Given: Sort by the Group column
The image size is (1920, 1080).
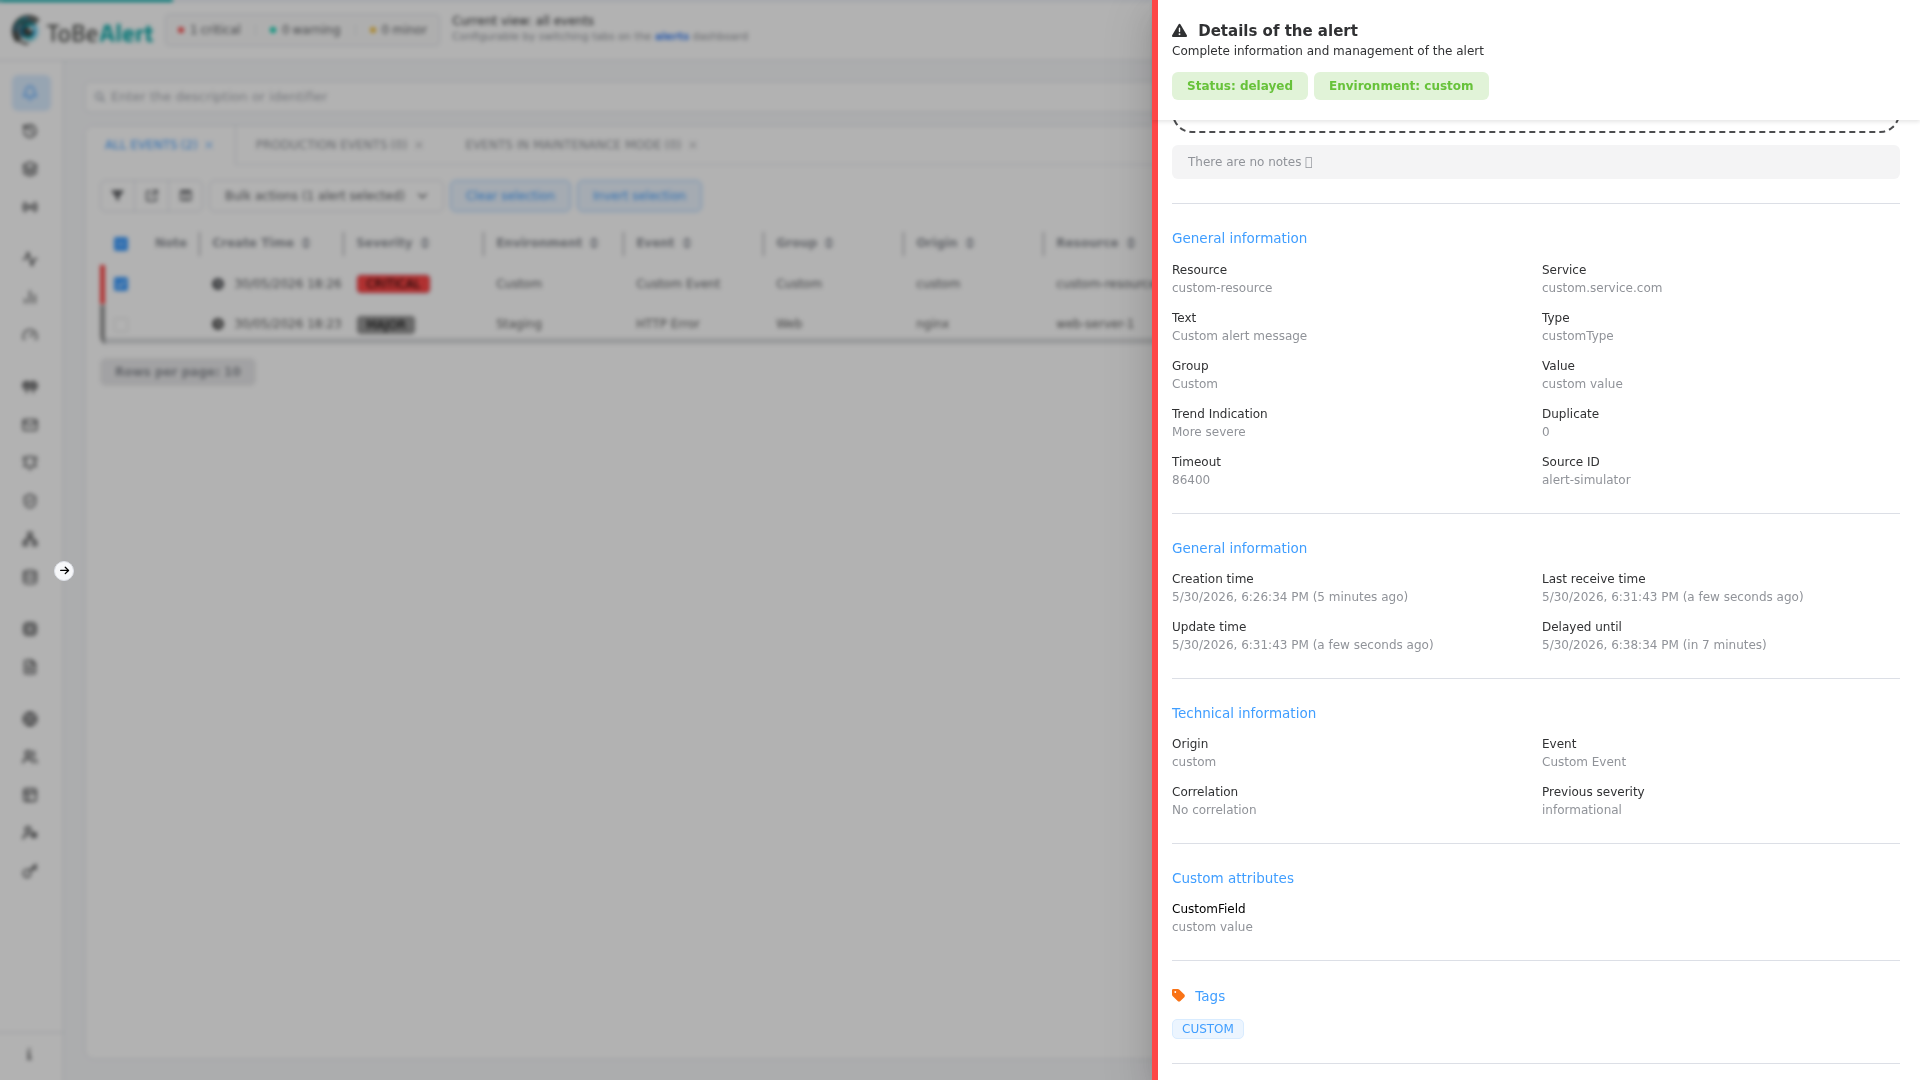Looking at the screenshot, I should pyautogui.click(x=804, y=243).
